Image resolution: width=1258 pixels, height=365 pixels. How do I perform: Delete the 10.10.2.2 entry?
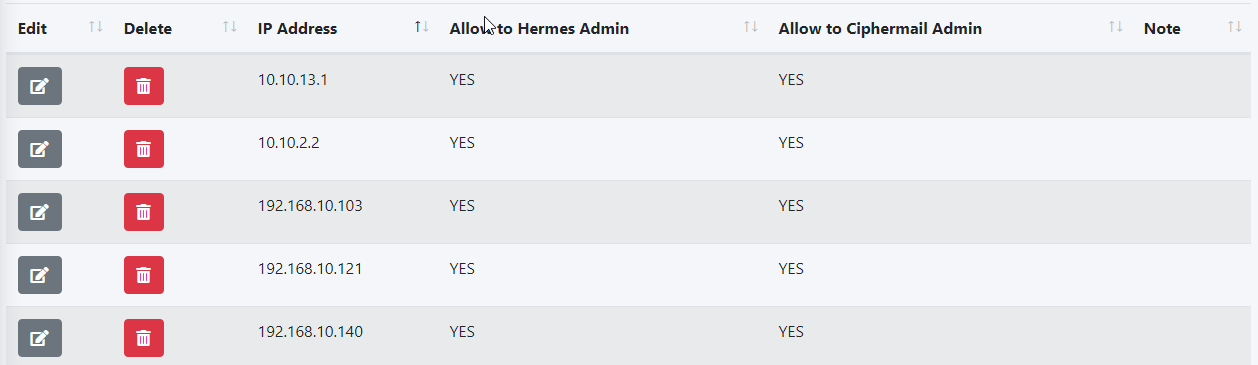[x=144, y=149]
